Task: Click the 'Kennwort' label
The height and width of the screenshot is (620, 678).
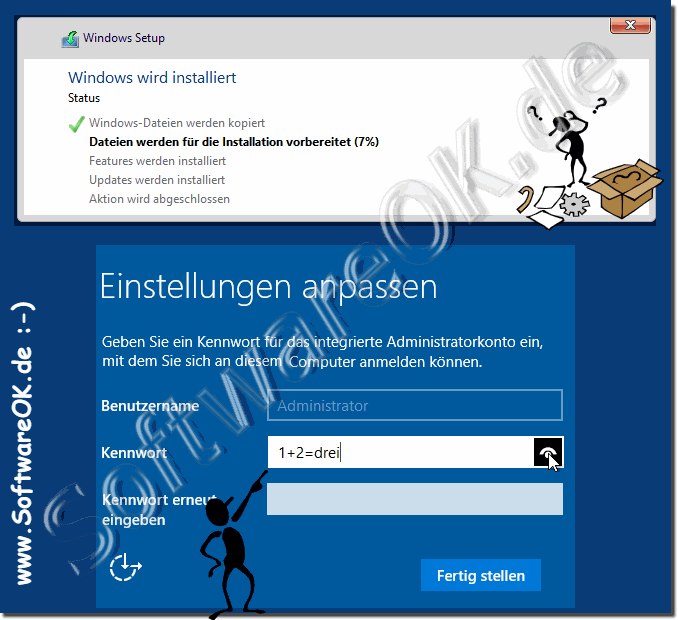Action: click(x=134, y=453)
